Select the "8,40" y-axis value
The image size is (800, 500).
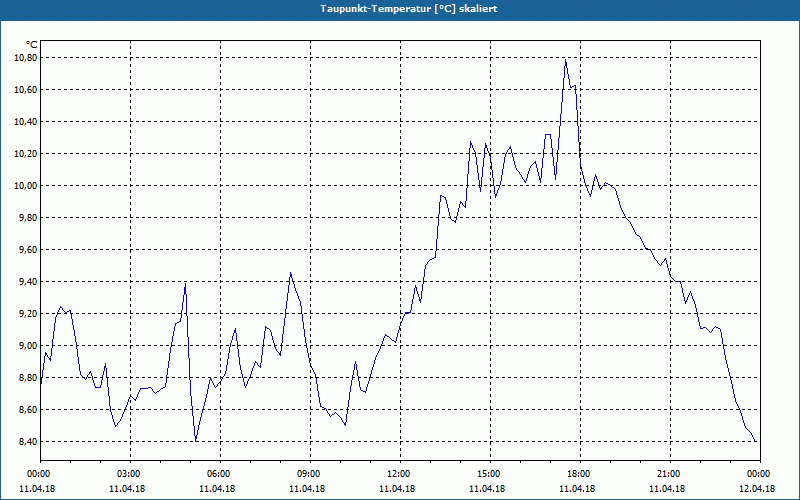28,441
